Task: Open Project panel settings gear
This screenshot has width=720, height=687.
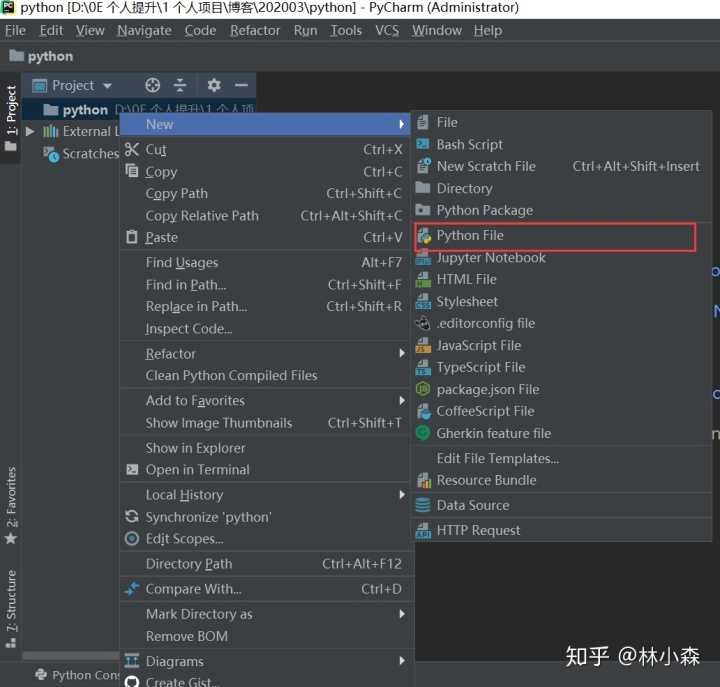Action: (214, 85)
